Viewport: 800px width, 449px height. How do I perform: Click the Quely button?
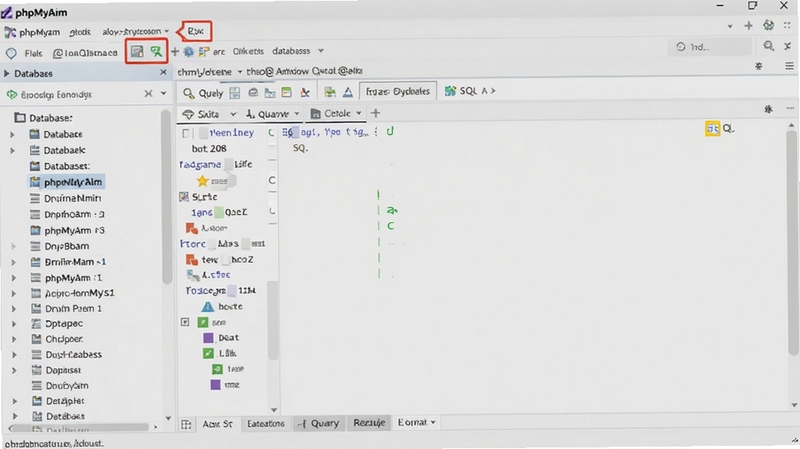point(204,93)
